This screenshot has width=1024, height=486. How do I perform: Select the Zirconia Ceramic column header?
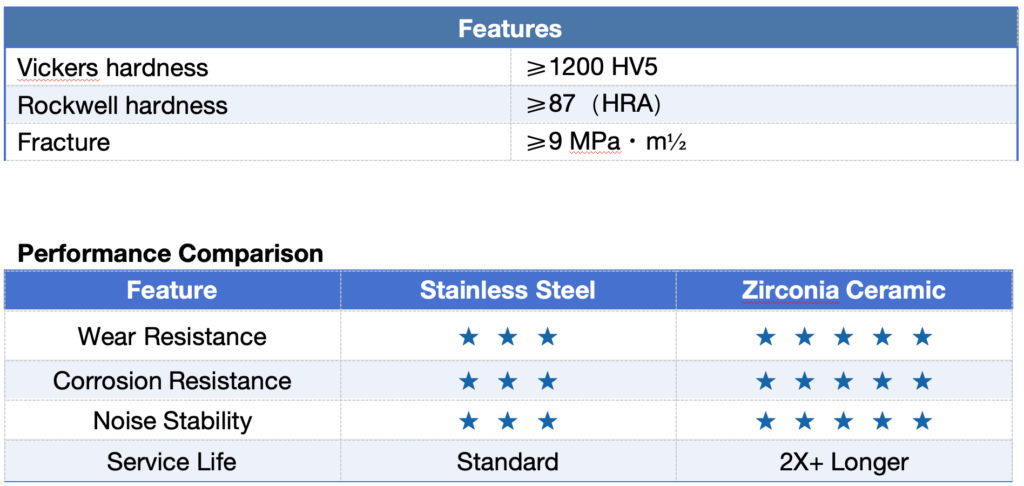click(846, 290)
